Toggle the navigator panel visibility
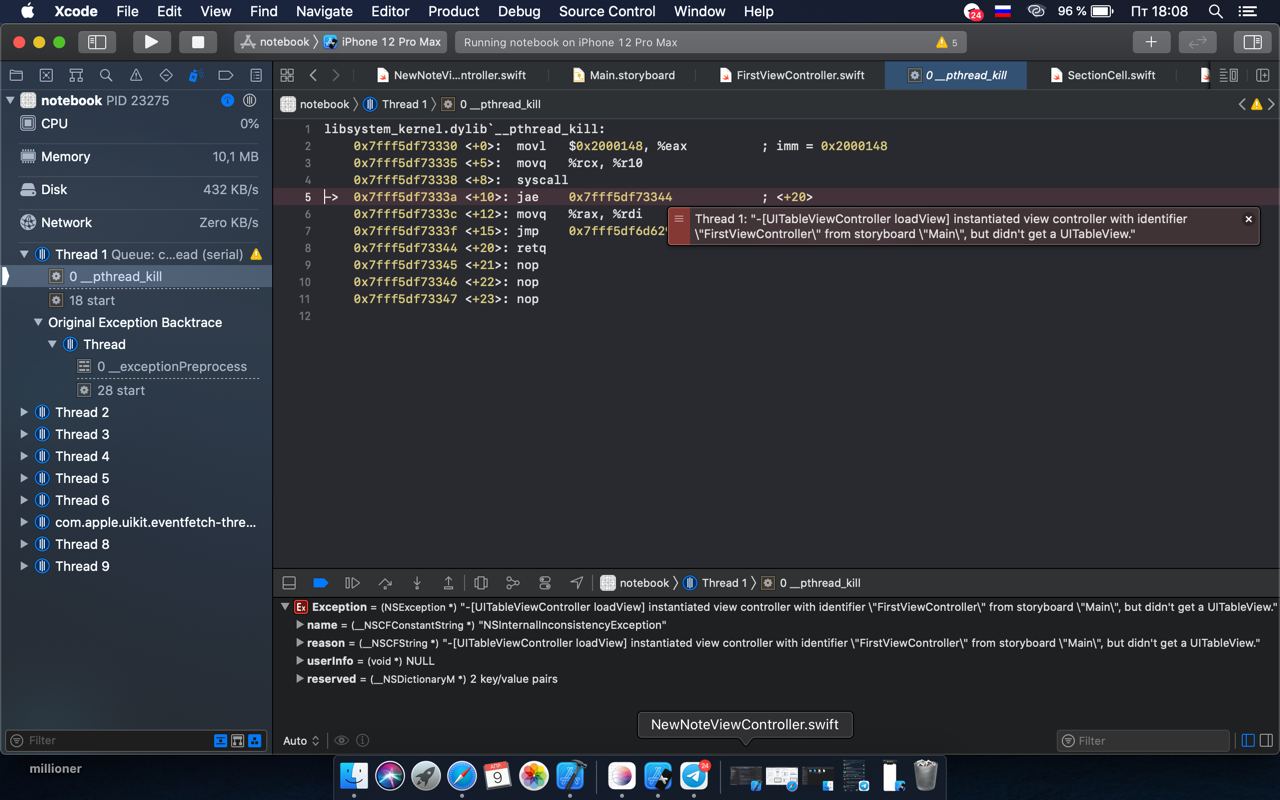 tap(97, 42)
